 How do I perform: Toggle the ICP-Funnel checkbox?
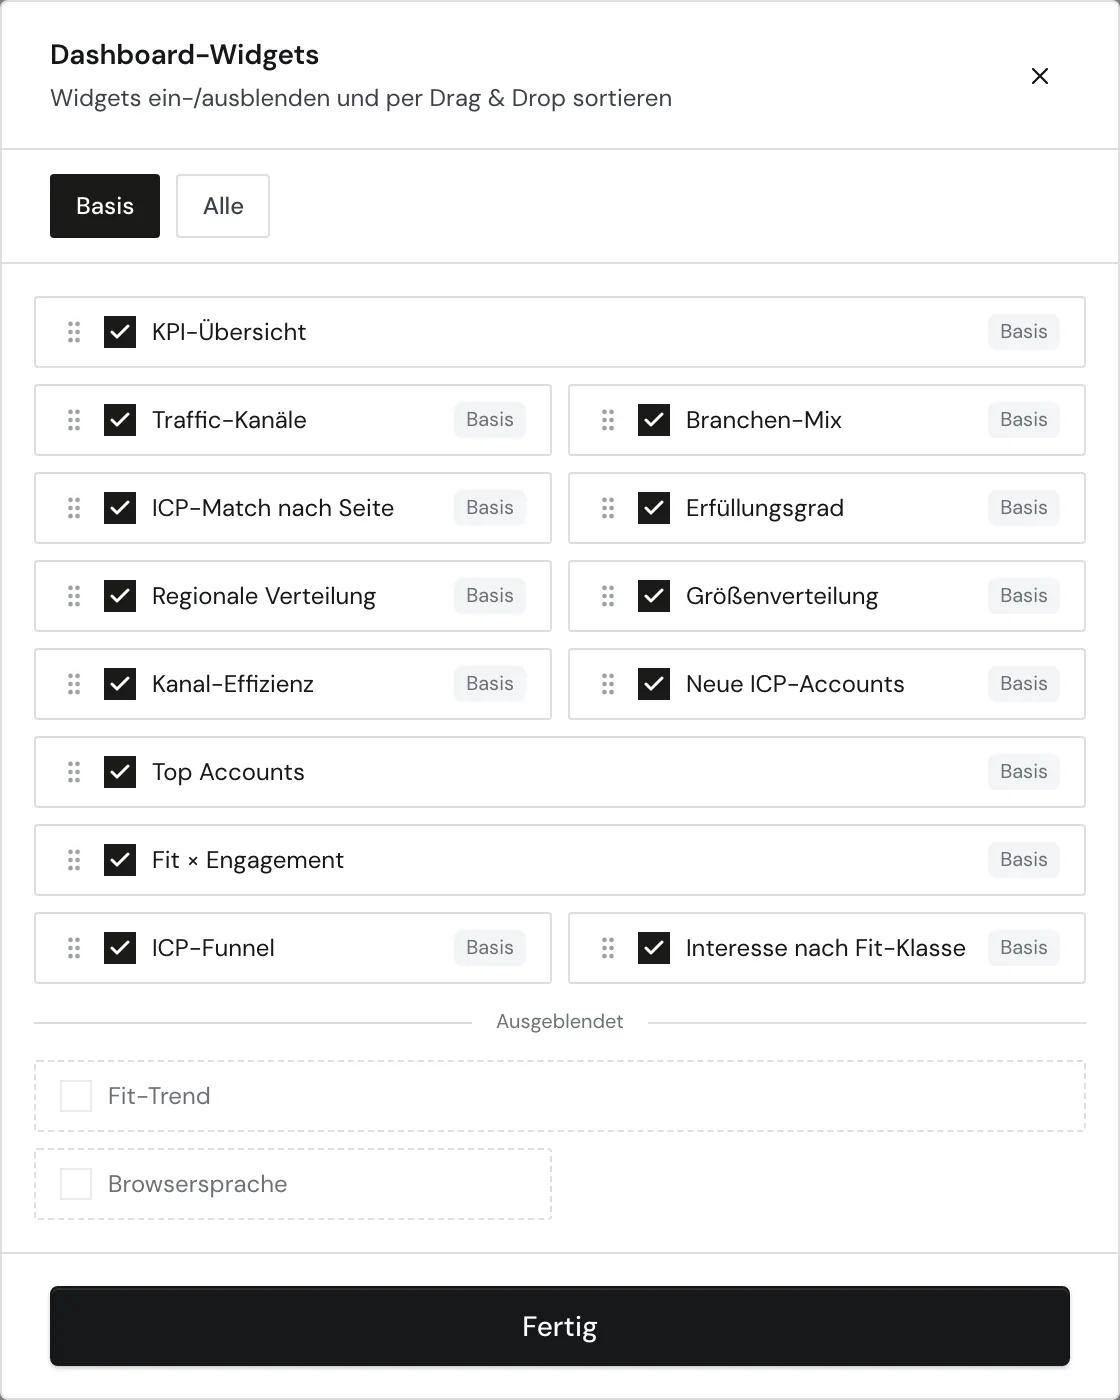point(120,948)
